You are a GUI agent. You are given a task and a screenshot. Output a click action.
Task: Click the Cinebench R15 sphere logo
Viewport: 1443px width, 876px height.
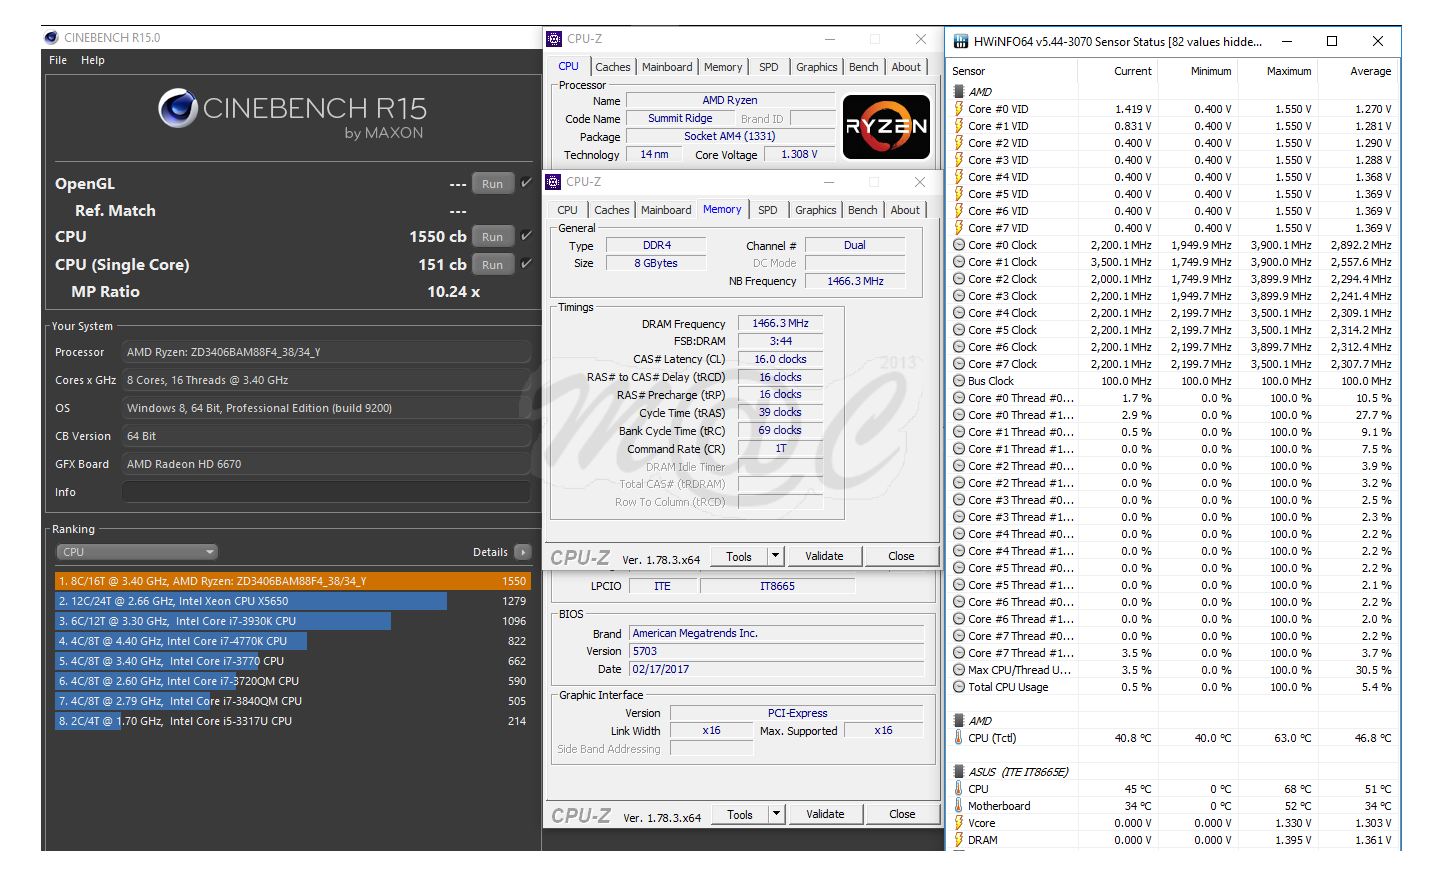178,108
